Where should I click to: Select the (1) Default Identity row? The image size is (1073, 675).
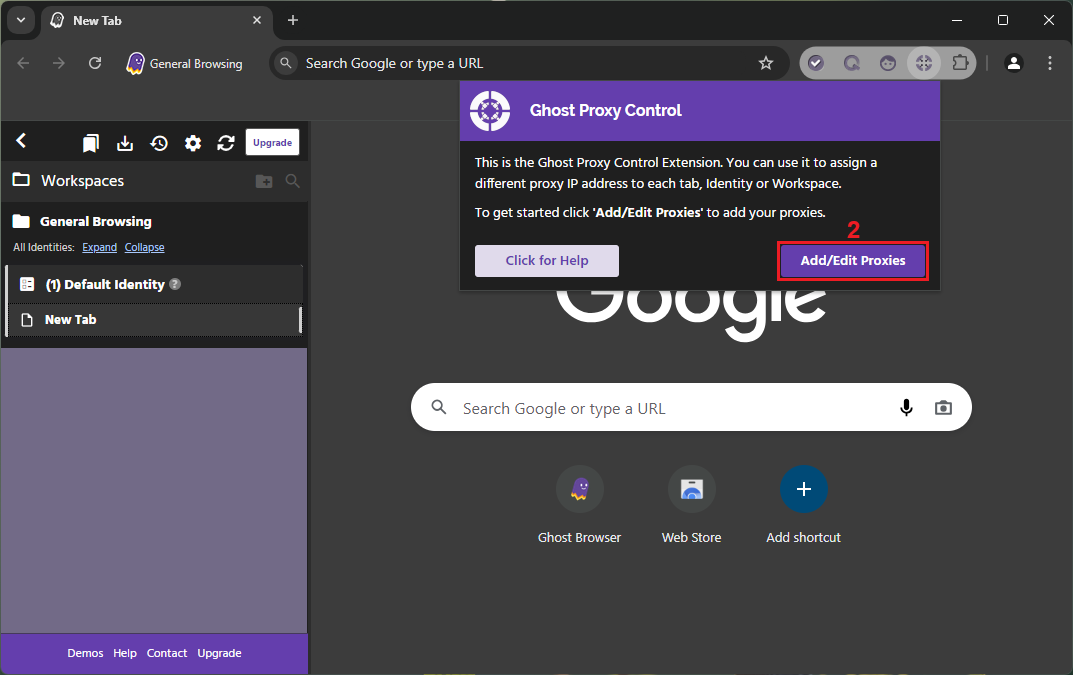click(154, 284)
